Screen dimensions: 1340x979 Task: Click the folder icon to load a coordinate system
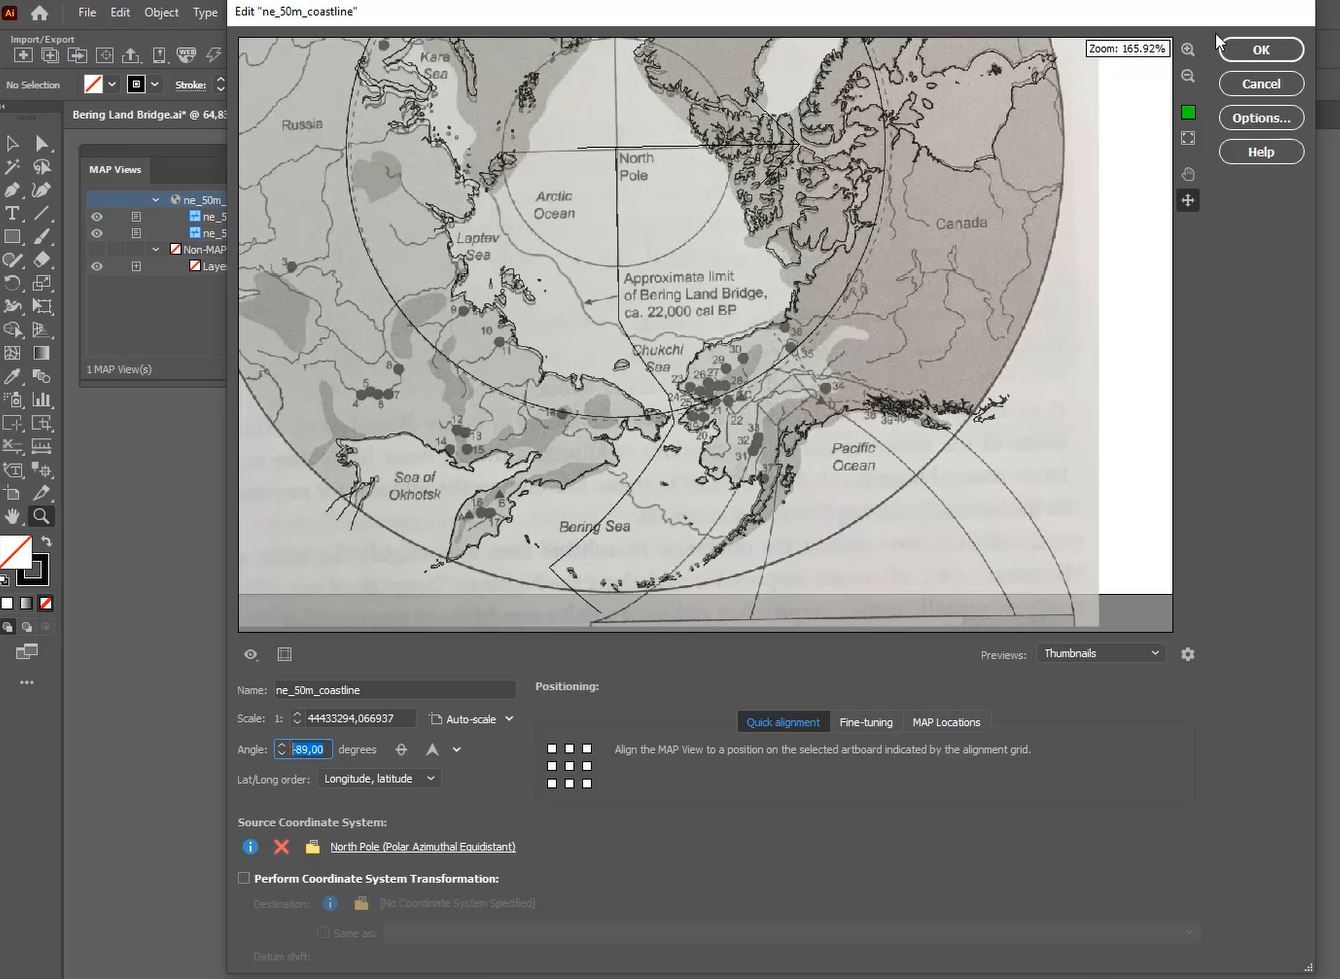[312, 847]
